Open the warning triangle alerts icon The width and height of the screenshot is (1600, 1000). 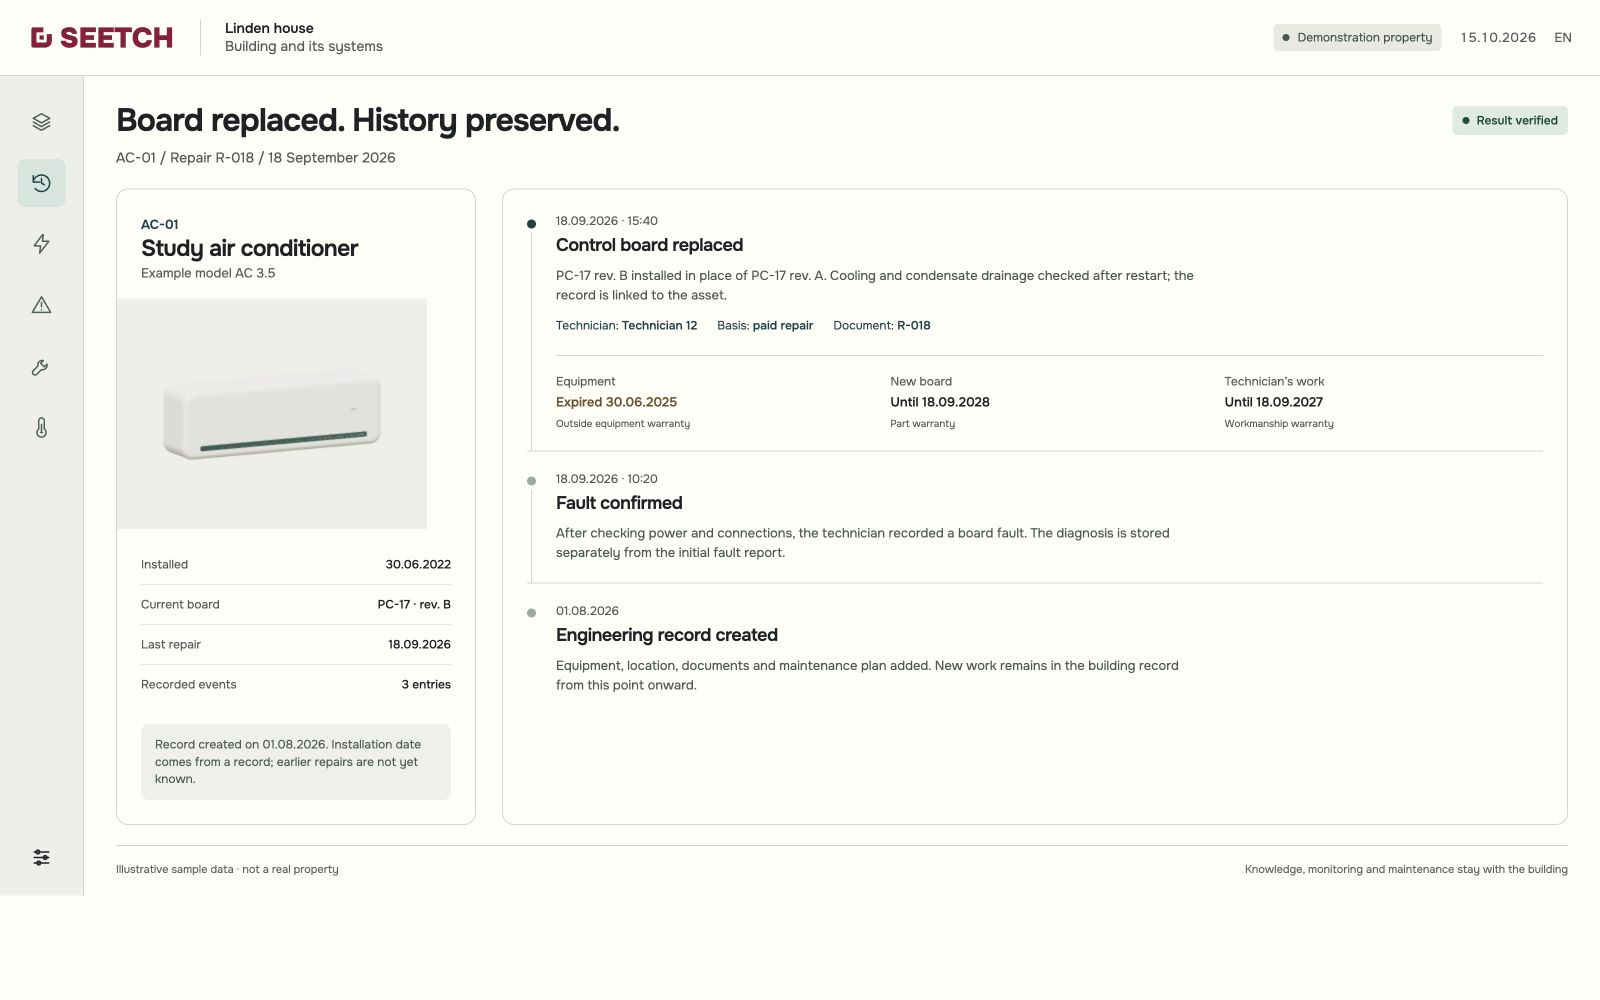41,305
